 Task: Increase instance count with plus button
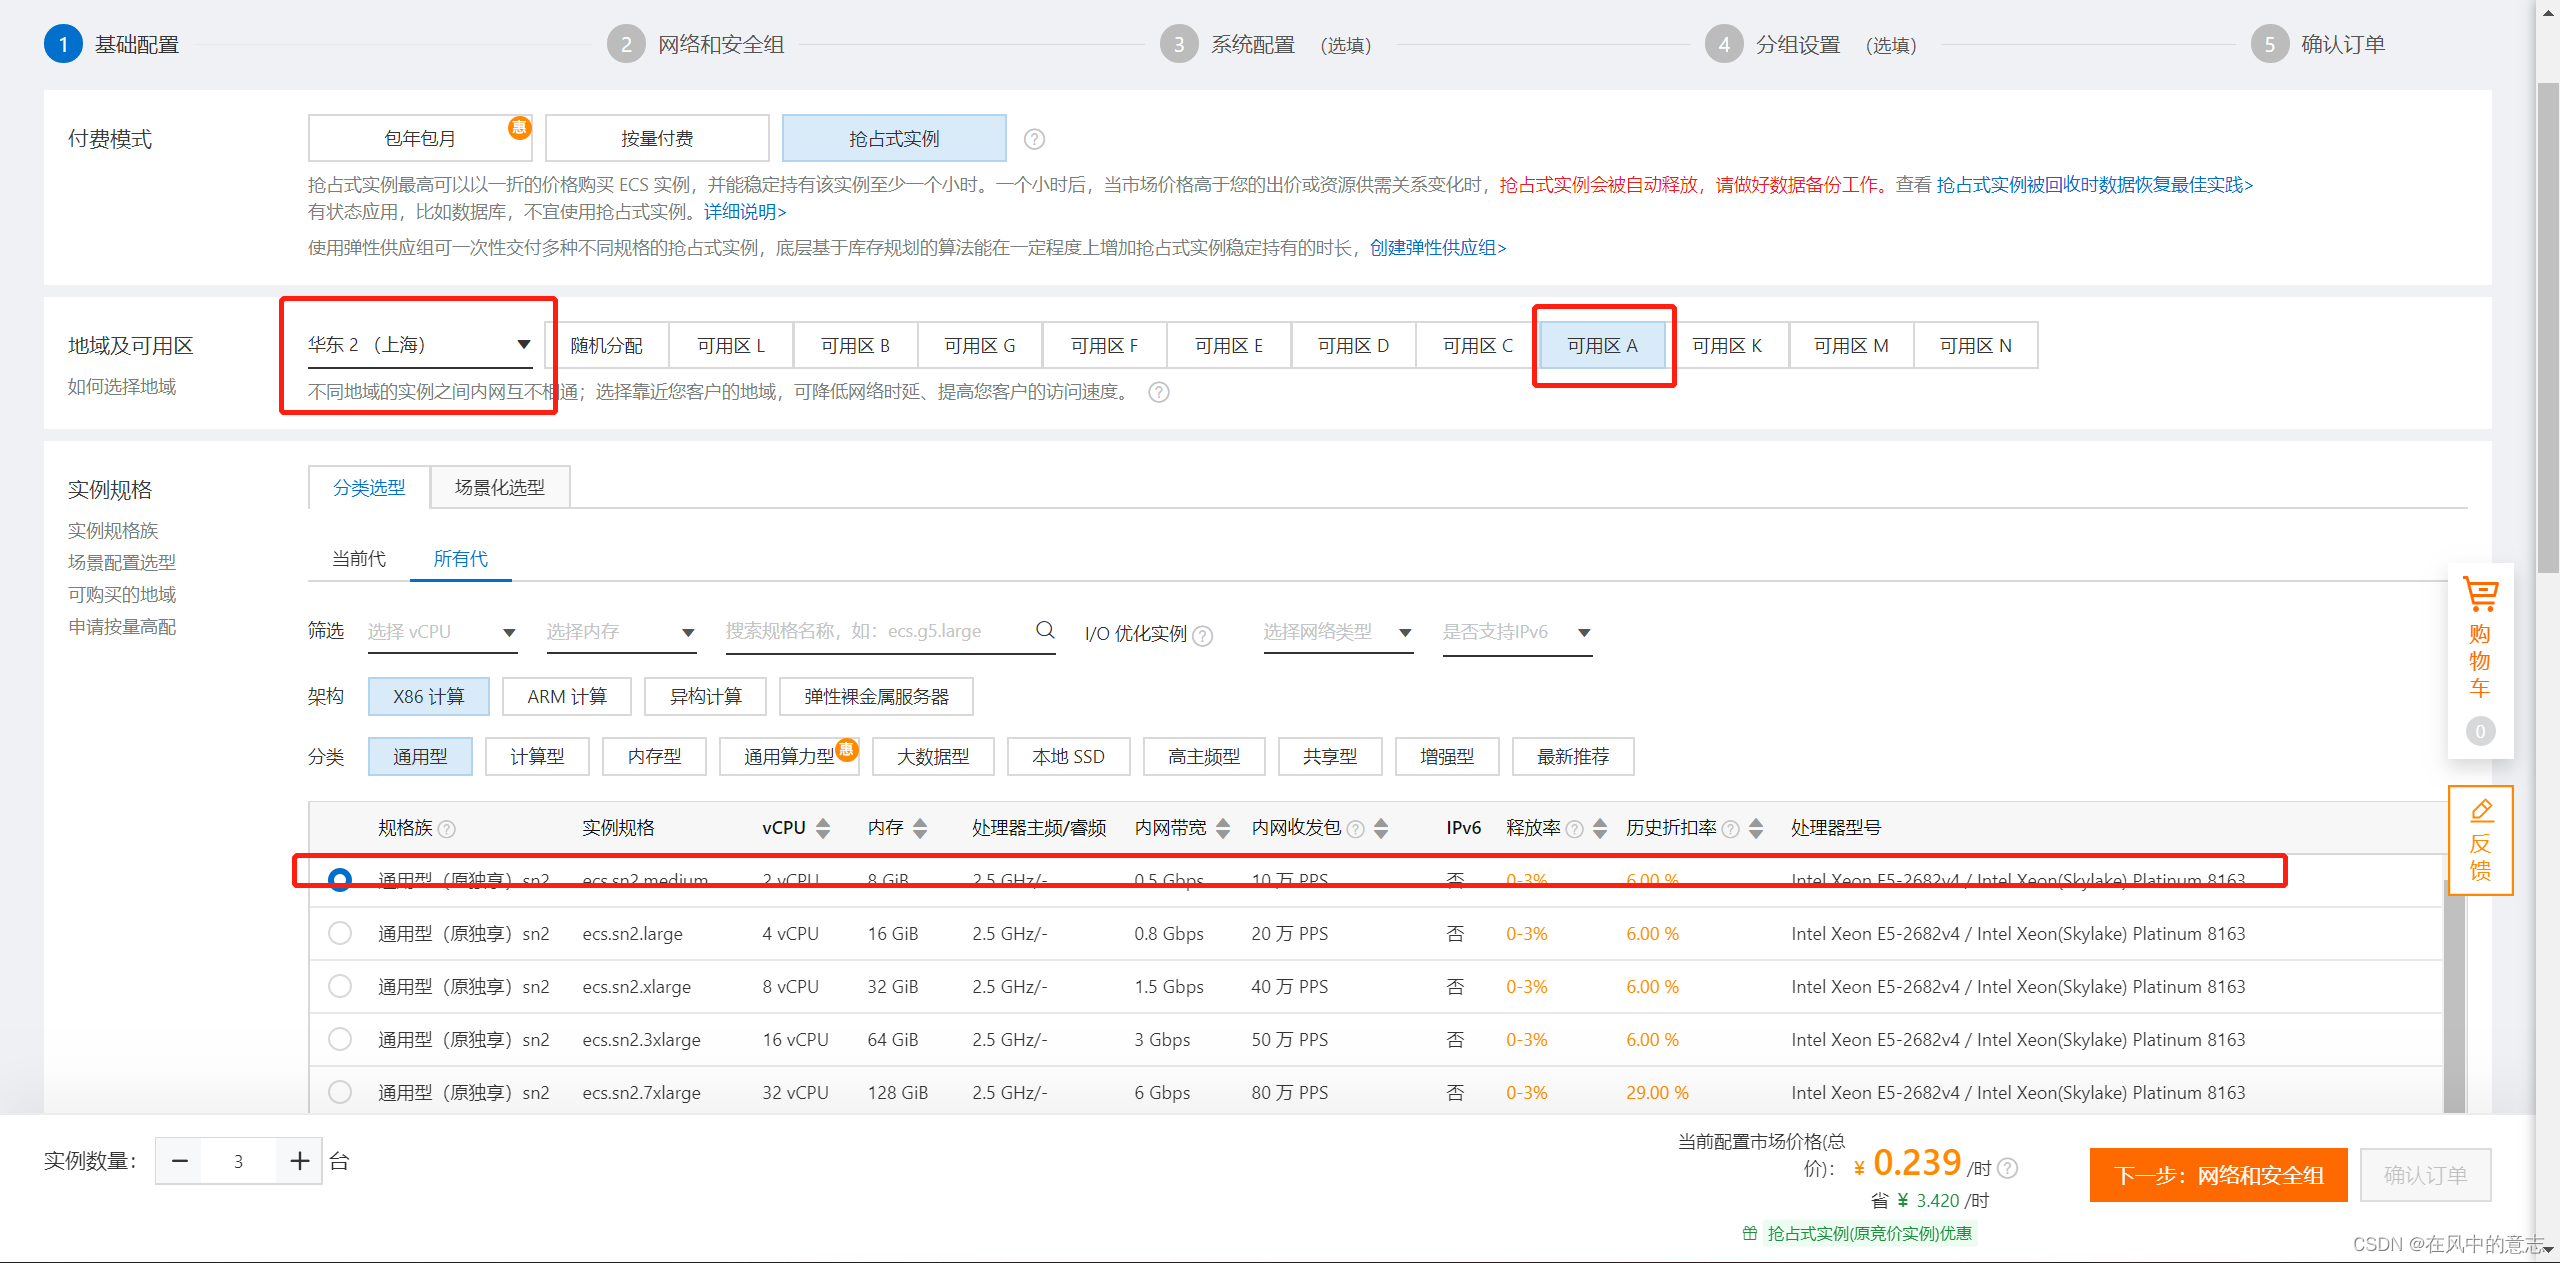pyautogui.click(x=299, y=1161)
